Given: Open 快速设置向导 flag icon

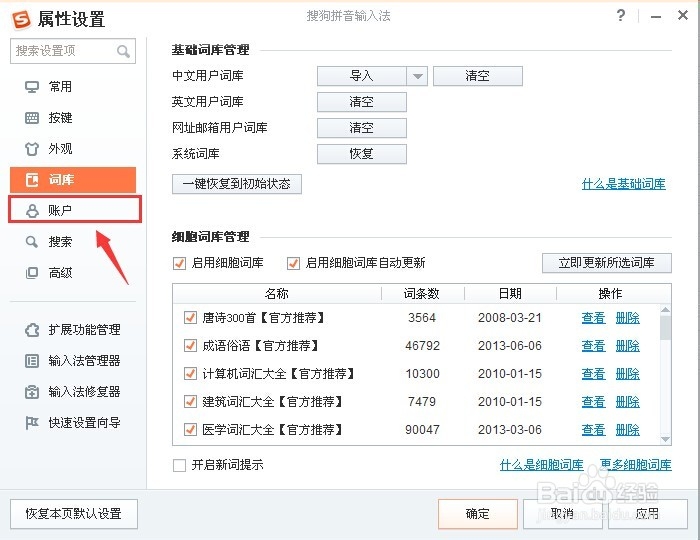Looking at the screenshot, I should point(32,423).
